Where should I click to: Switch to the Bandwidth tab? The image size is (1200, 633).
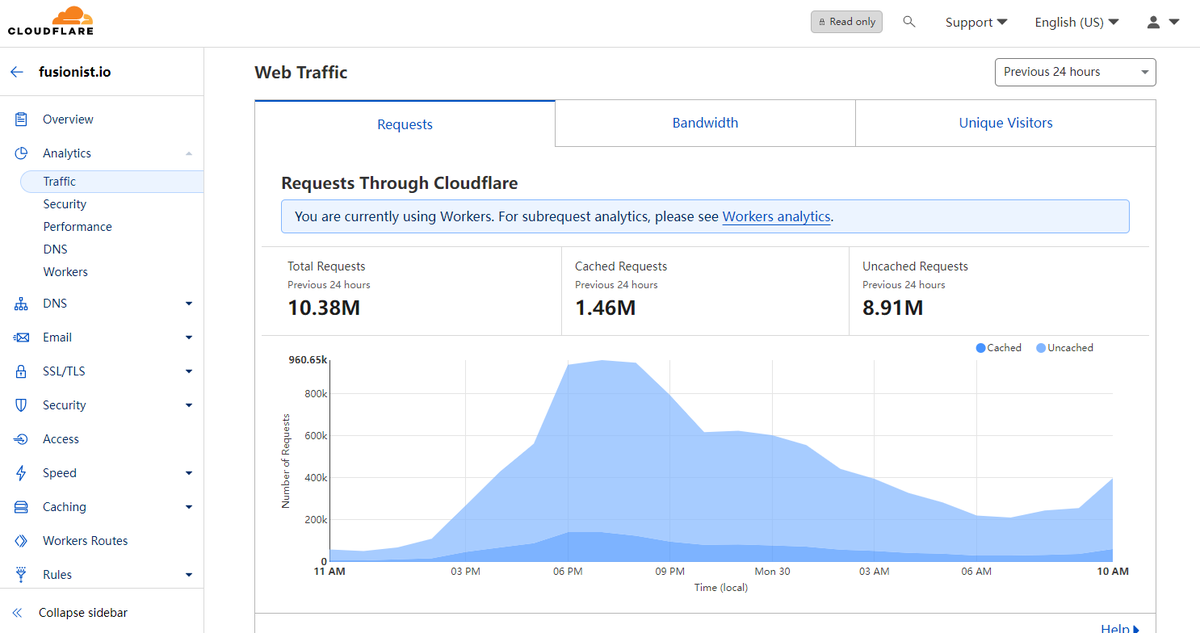click(705, 123)
